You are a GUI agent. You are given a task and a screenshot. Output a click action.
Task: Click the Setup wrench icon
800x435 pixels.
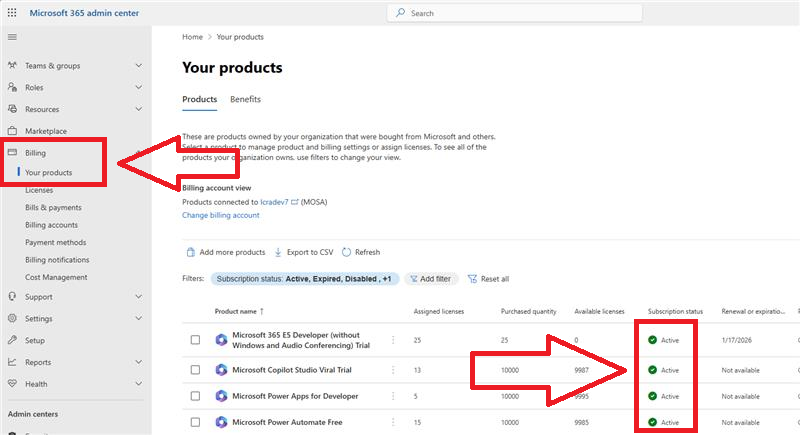(12, 340)
